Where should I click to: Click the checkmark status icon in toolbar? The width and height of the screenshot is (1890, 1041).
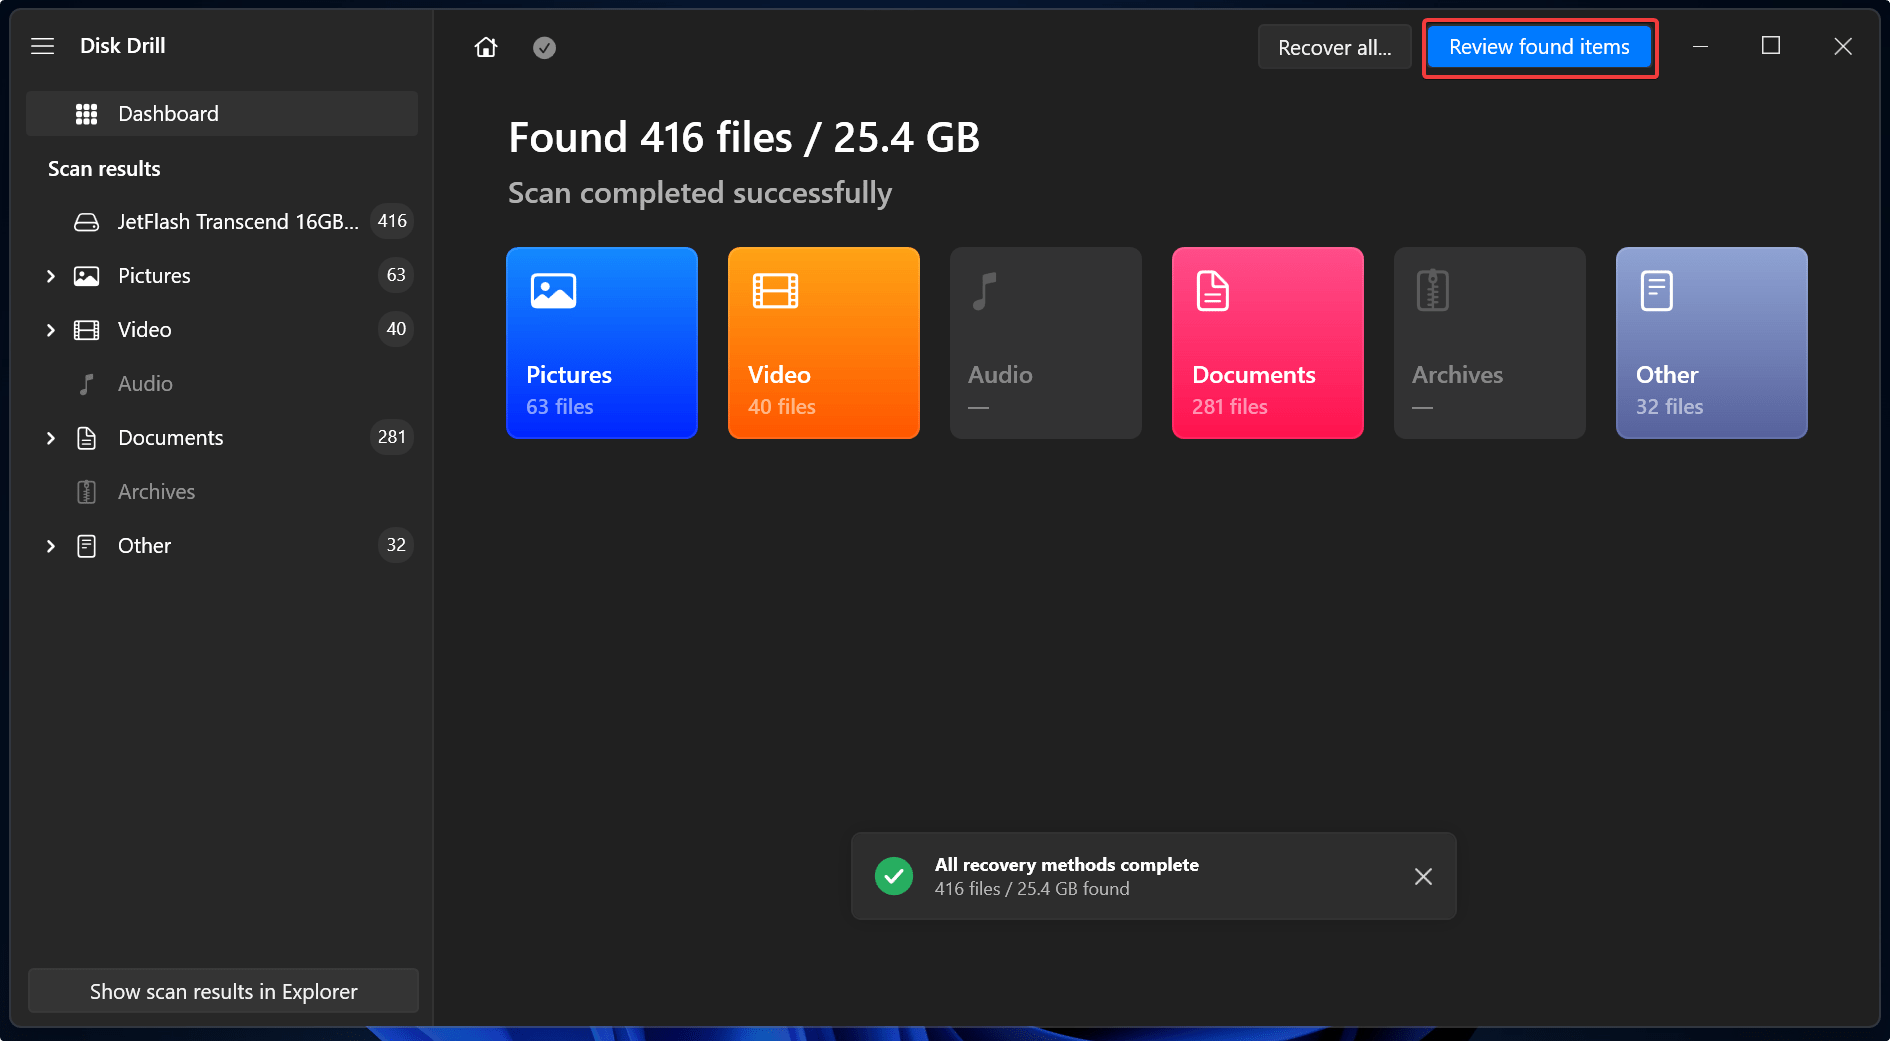tap(544, 47)
